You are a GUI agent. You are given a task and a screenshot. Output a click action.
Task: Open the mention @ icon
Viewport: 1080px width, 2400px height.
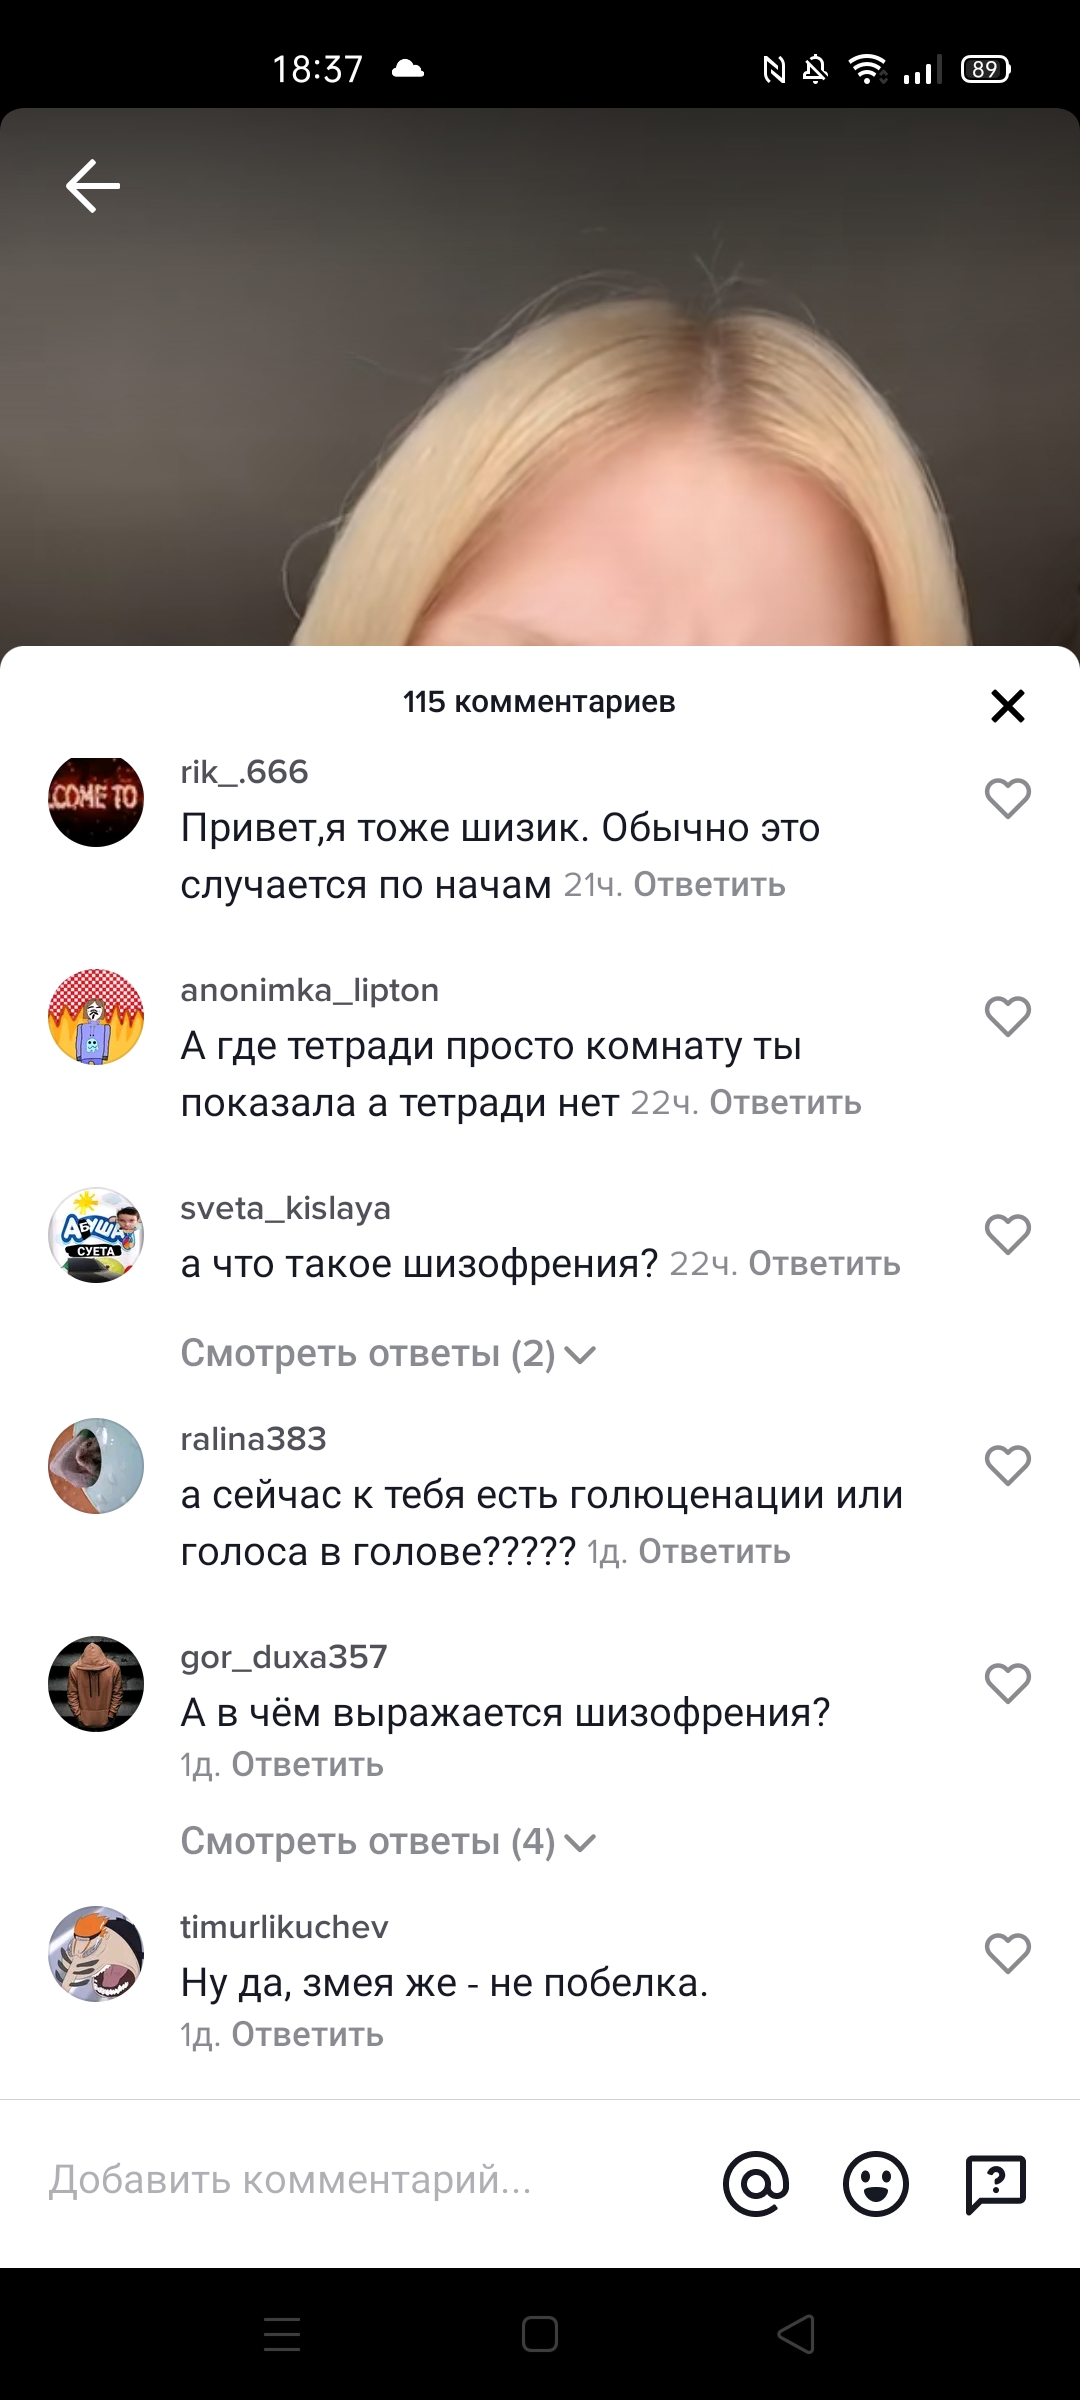756,2183
